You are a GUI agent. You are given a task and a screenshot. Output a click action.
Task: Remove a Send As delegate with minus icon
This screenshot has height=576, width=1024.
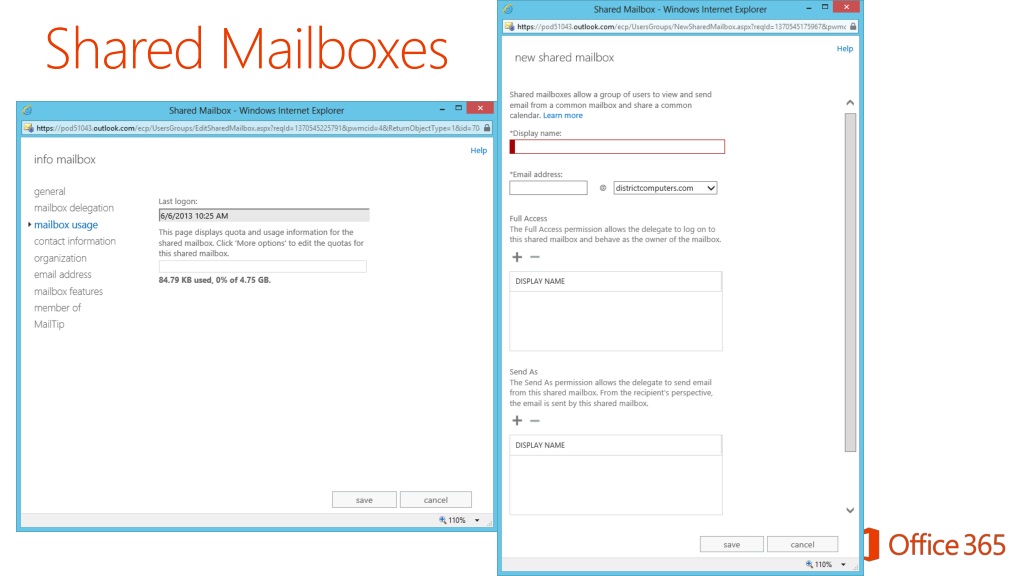[x=535, y=421]
